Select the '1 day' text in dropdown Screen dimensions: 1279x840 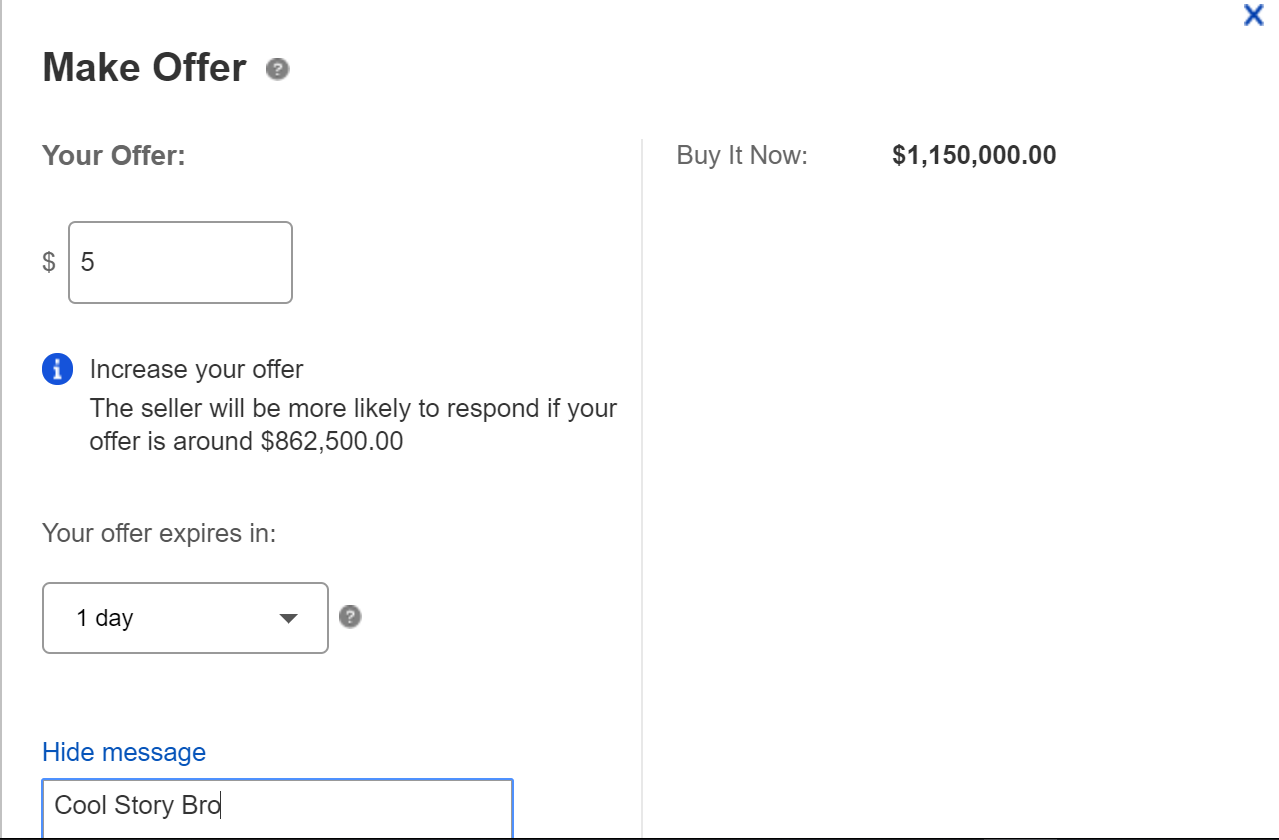(x=105, y=618)
